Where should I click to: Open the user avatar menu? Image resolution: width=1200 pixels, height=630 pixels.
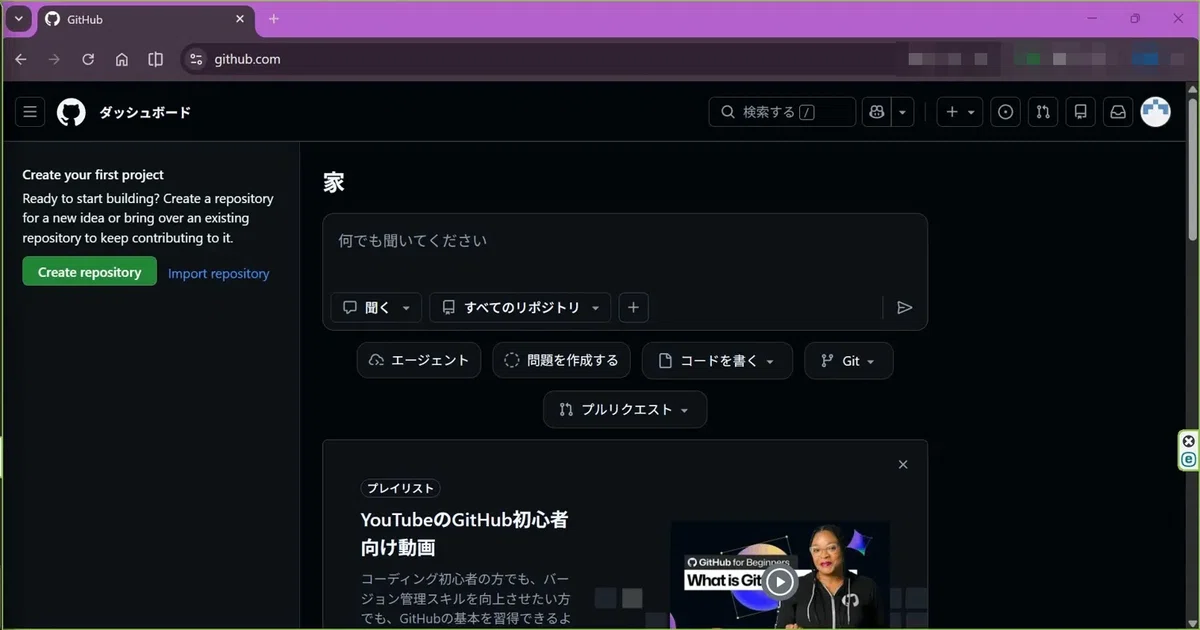click(x=1156, y=112)
